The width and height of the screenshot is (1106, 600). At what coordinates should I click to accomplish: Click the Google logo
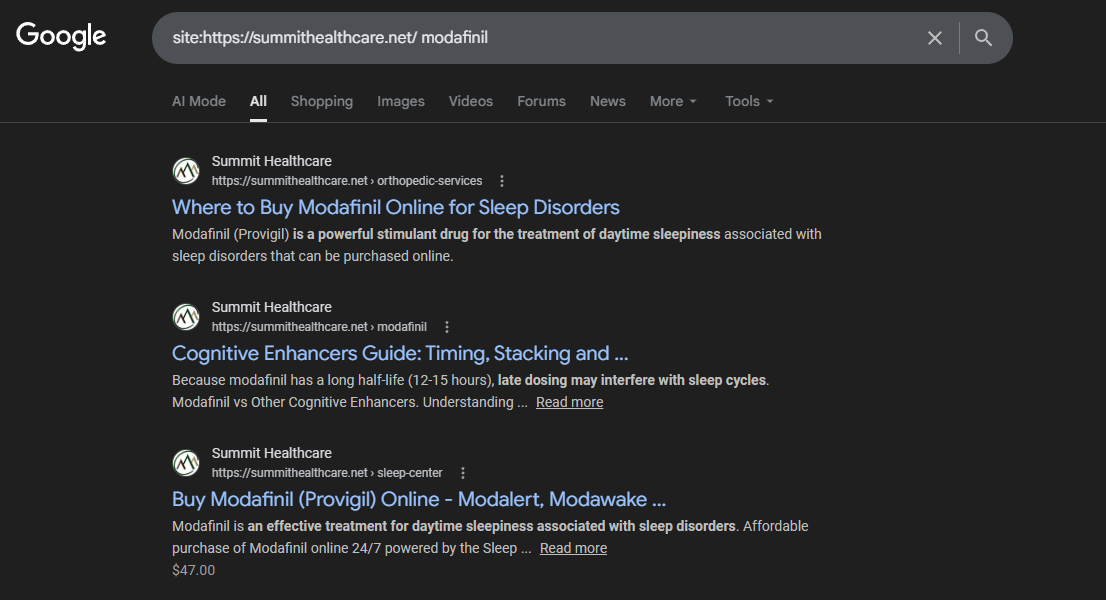[x=61, y=37]
